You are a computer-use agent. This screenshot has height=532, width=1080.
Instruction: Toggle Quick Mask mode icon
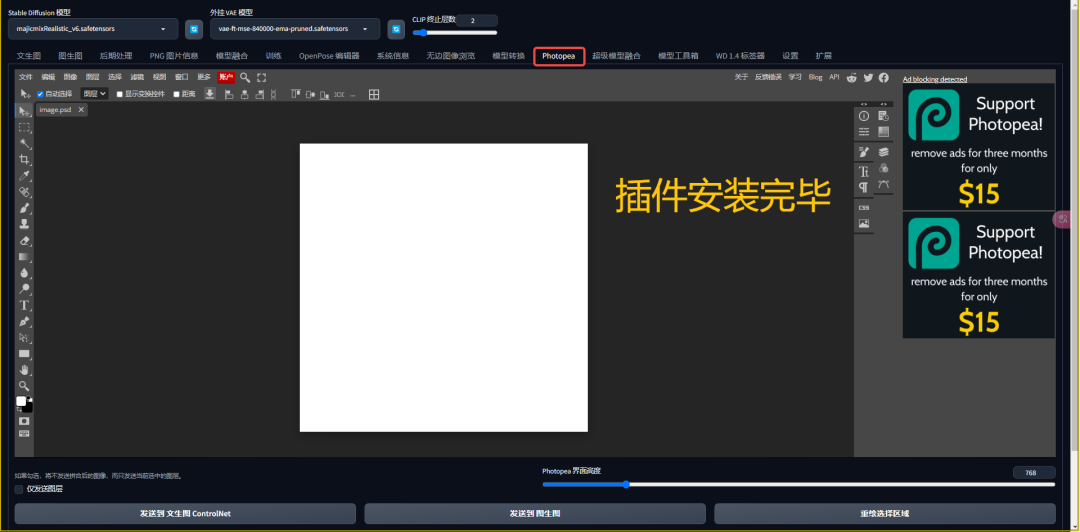point(24,420)
